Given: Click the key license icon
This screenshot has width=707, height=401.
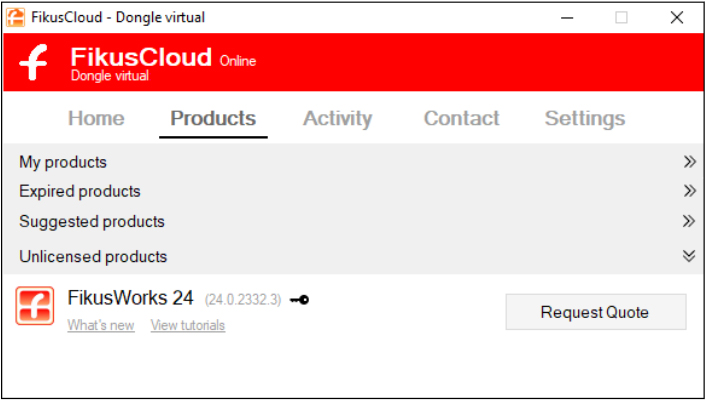Looking at the screenshot, I should point(299,299).
